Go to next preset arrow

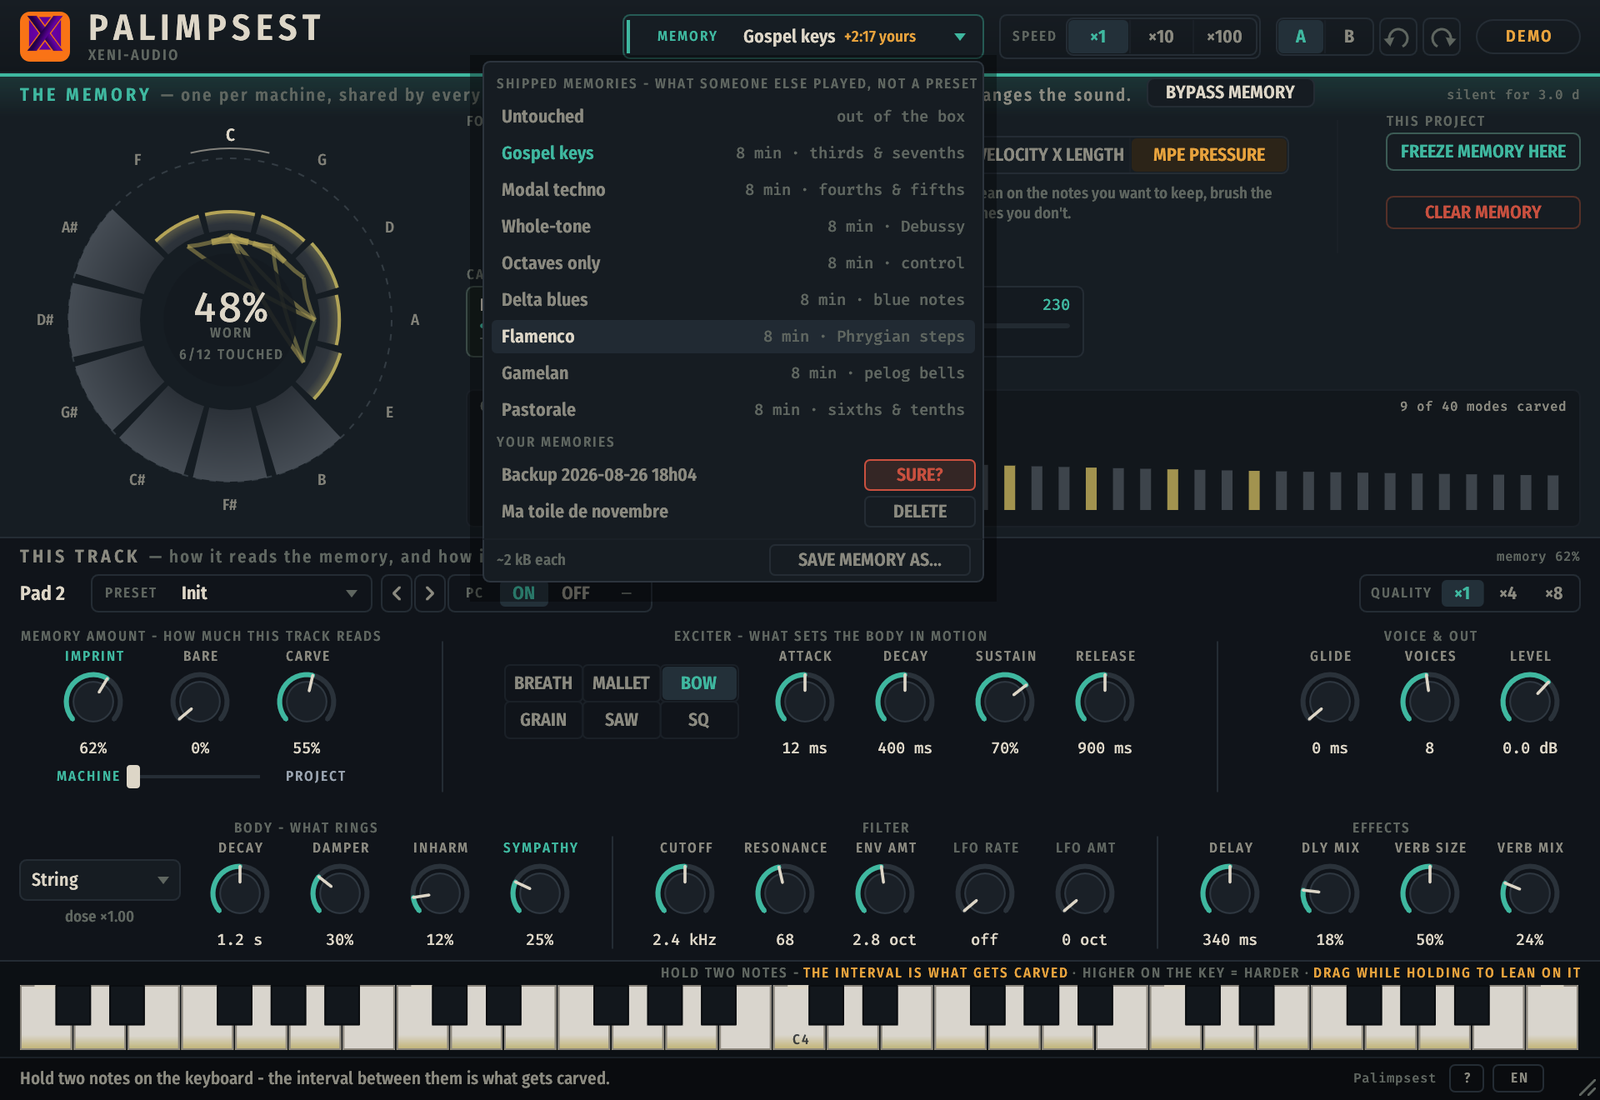430,593
